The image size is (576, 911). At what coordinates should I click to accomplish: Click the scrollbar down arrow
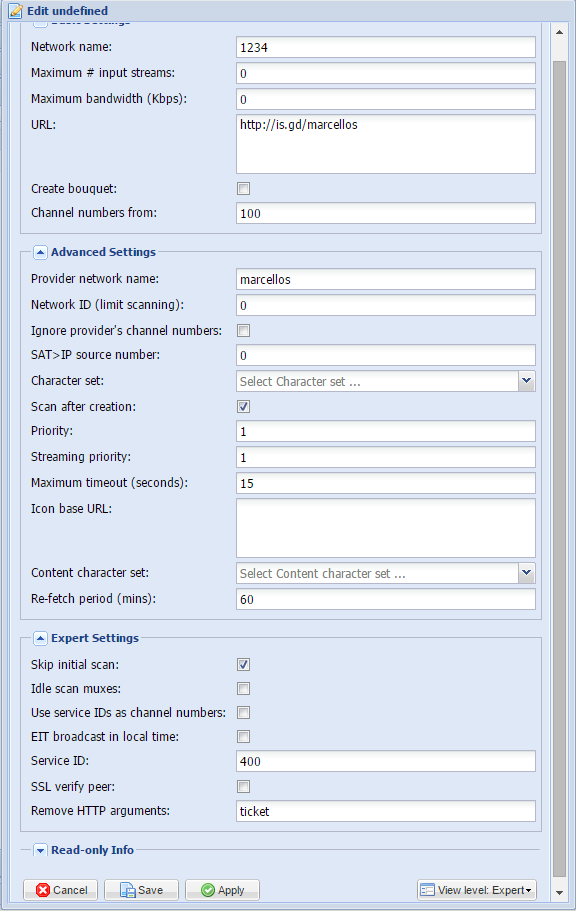point(559,892)
